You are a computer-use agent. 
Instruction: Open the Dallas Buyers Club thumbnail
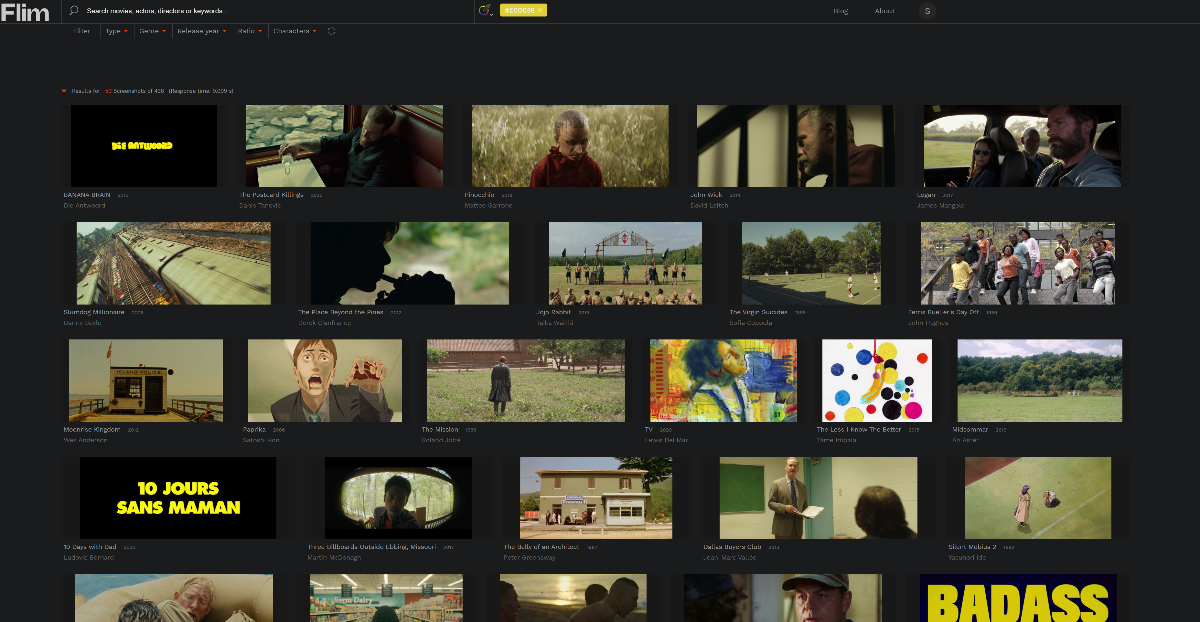point(818,498)
